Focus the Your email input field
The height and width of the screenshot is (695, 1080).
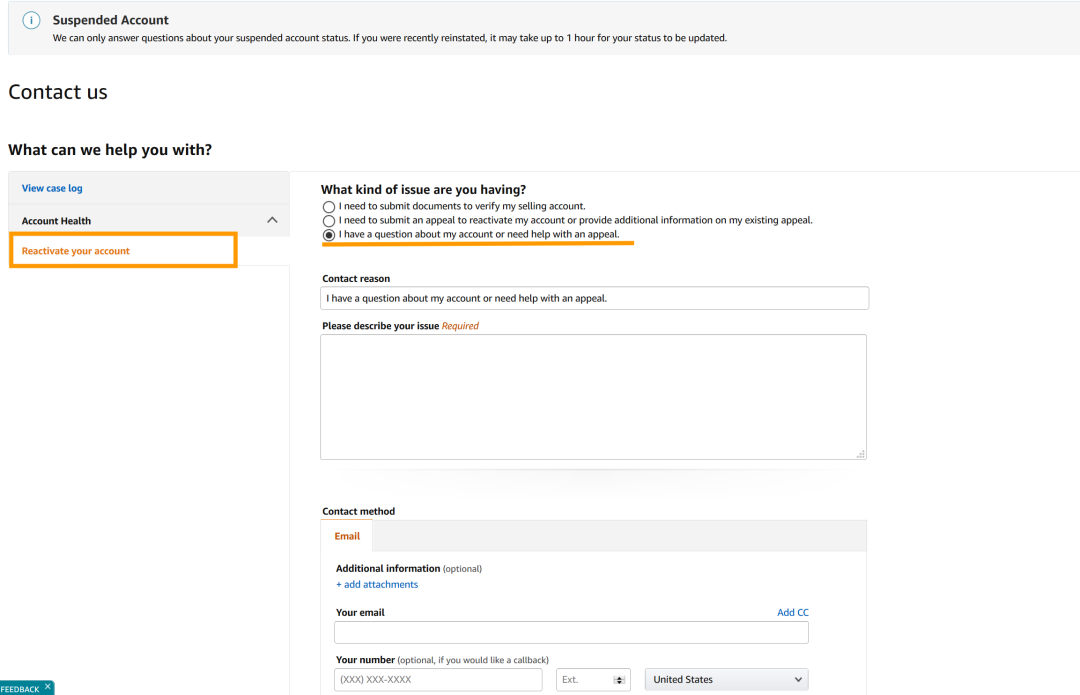(571, 632)
